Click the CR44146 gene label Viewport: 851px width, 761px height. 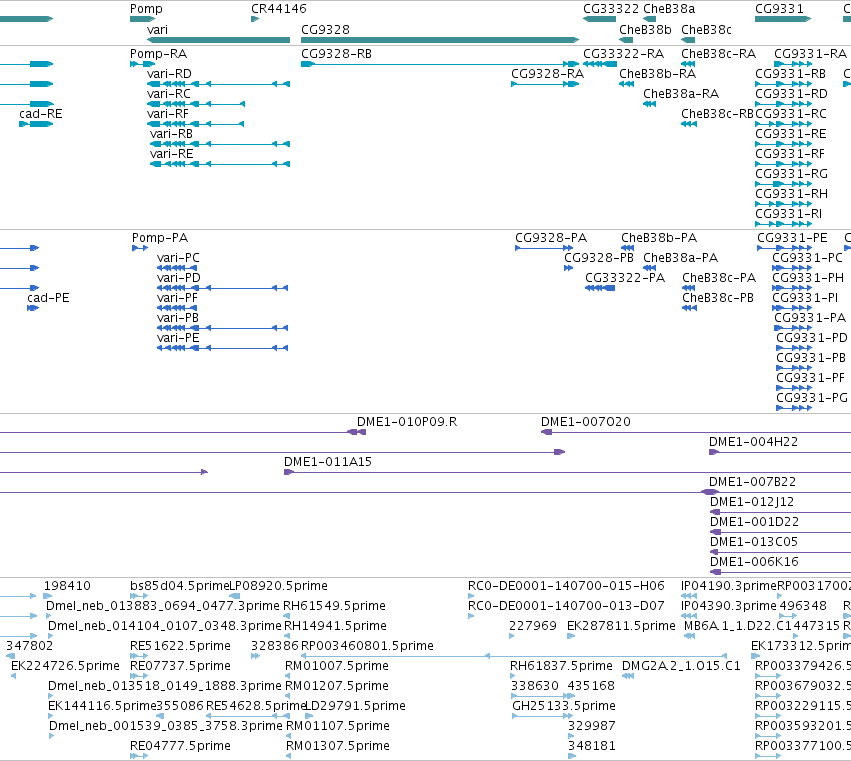(x=278, y=9)
